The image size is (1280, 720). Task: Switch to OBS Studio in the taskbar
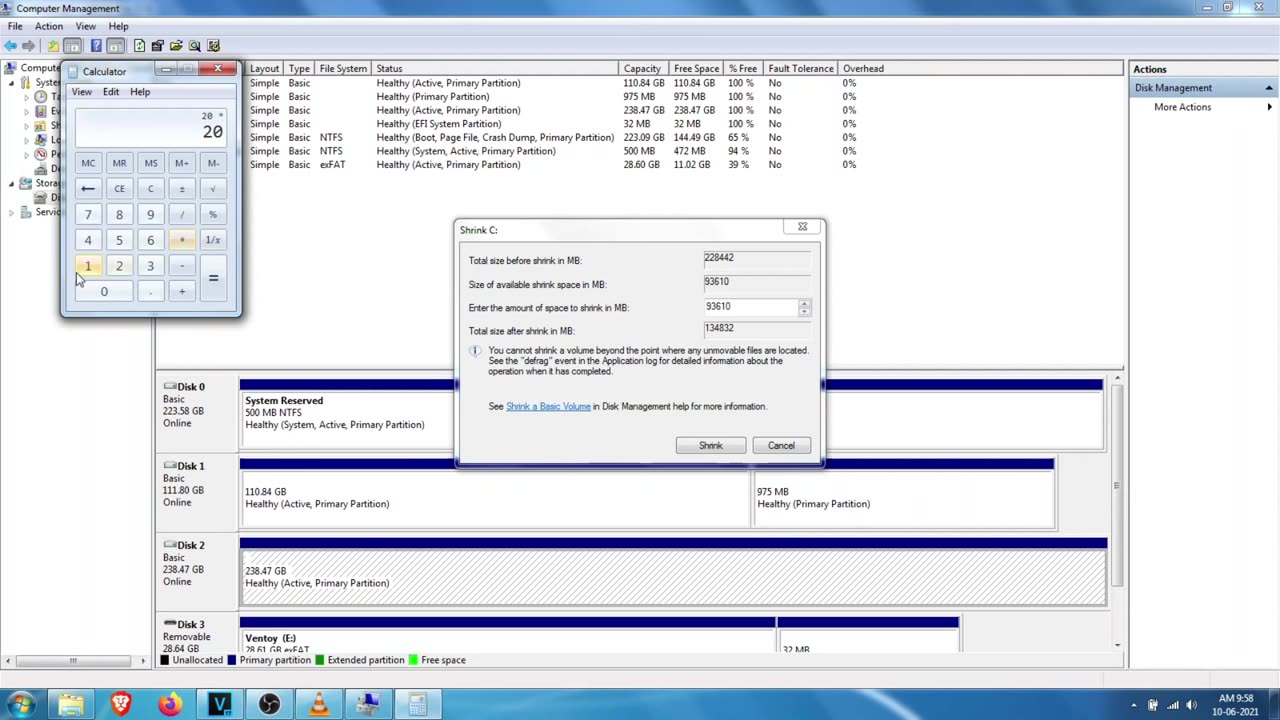coord(269,704)
